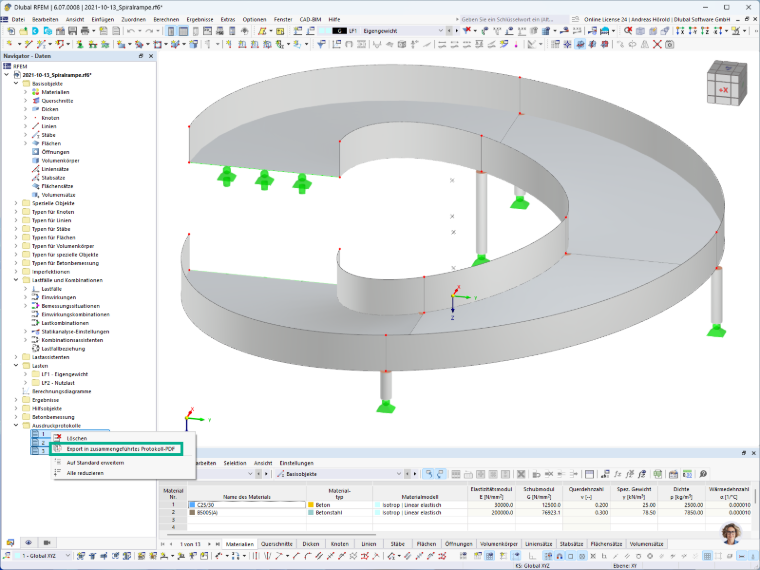760x570 pixels.
Task: Click the Navigator data tab icon at bottom
Action: pyautogui.click(x=10, y=542)
